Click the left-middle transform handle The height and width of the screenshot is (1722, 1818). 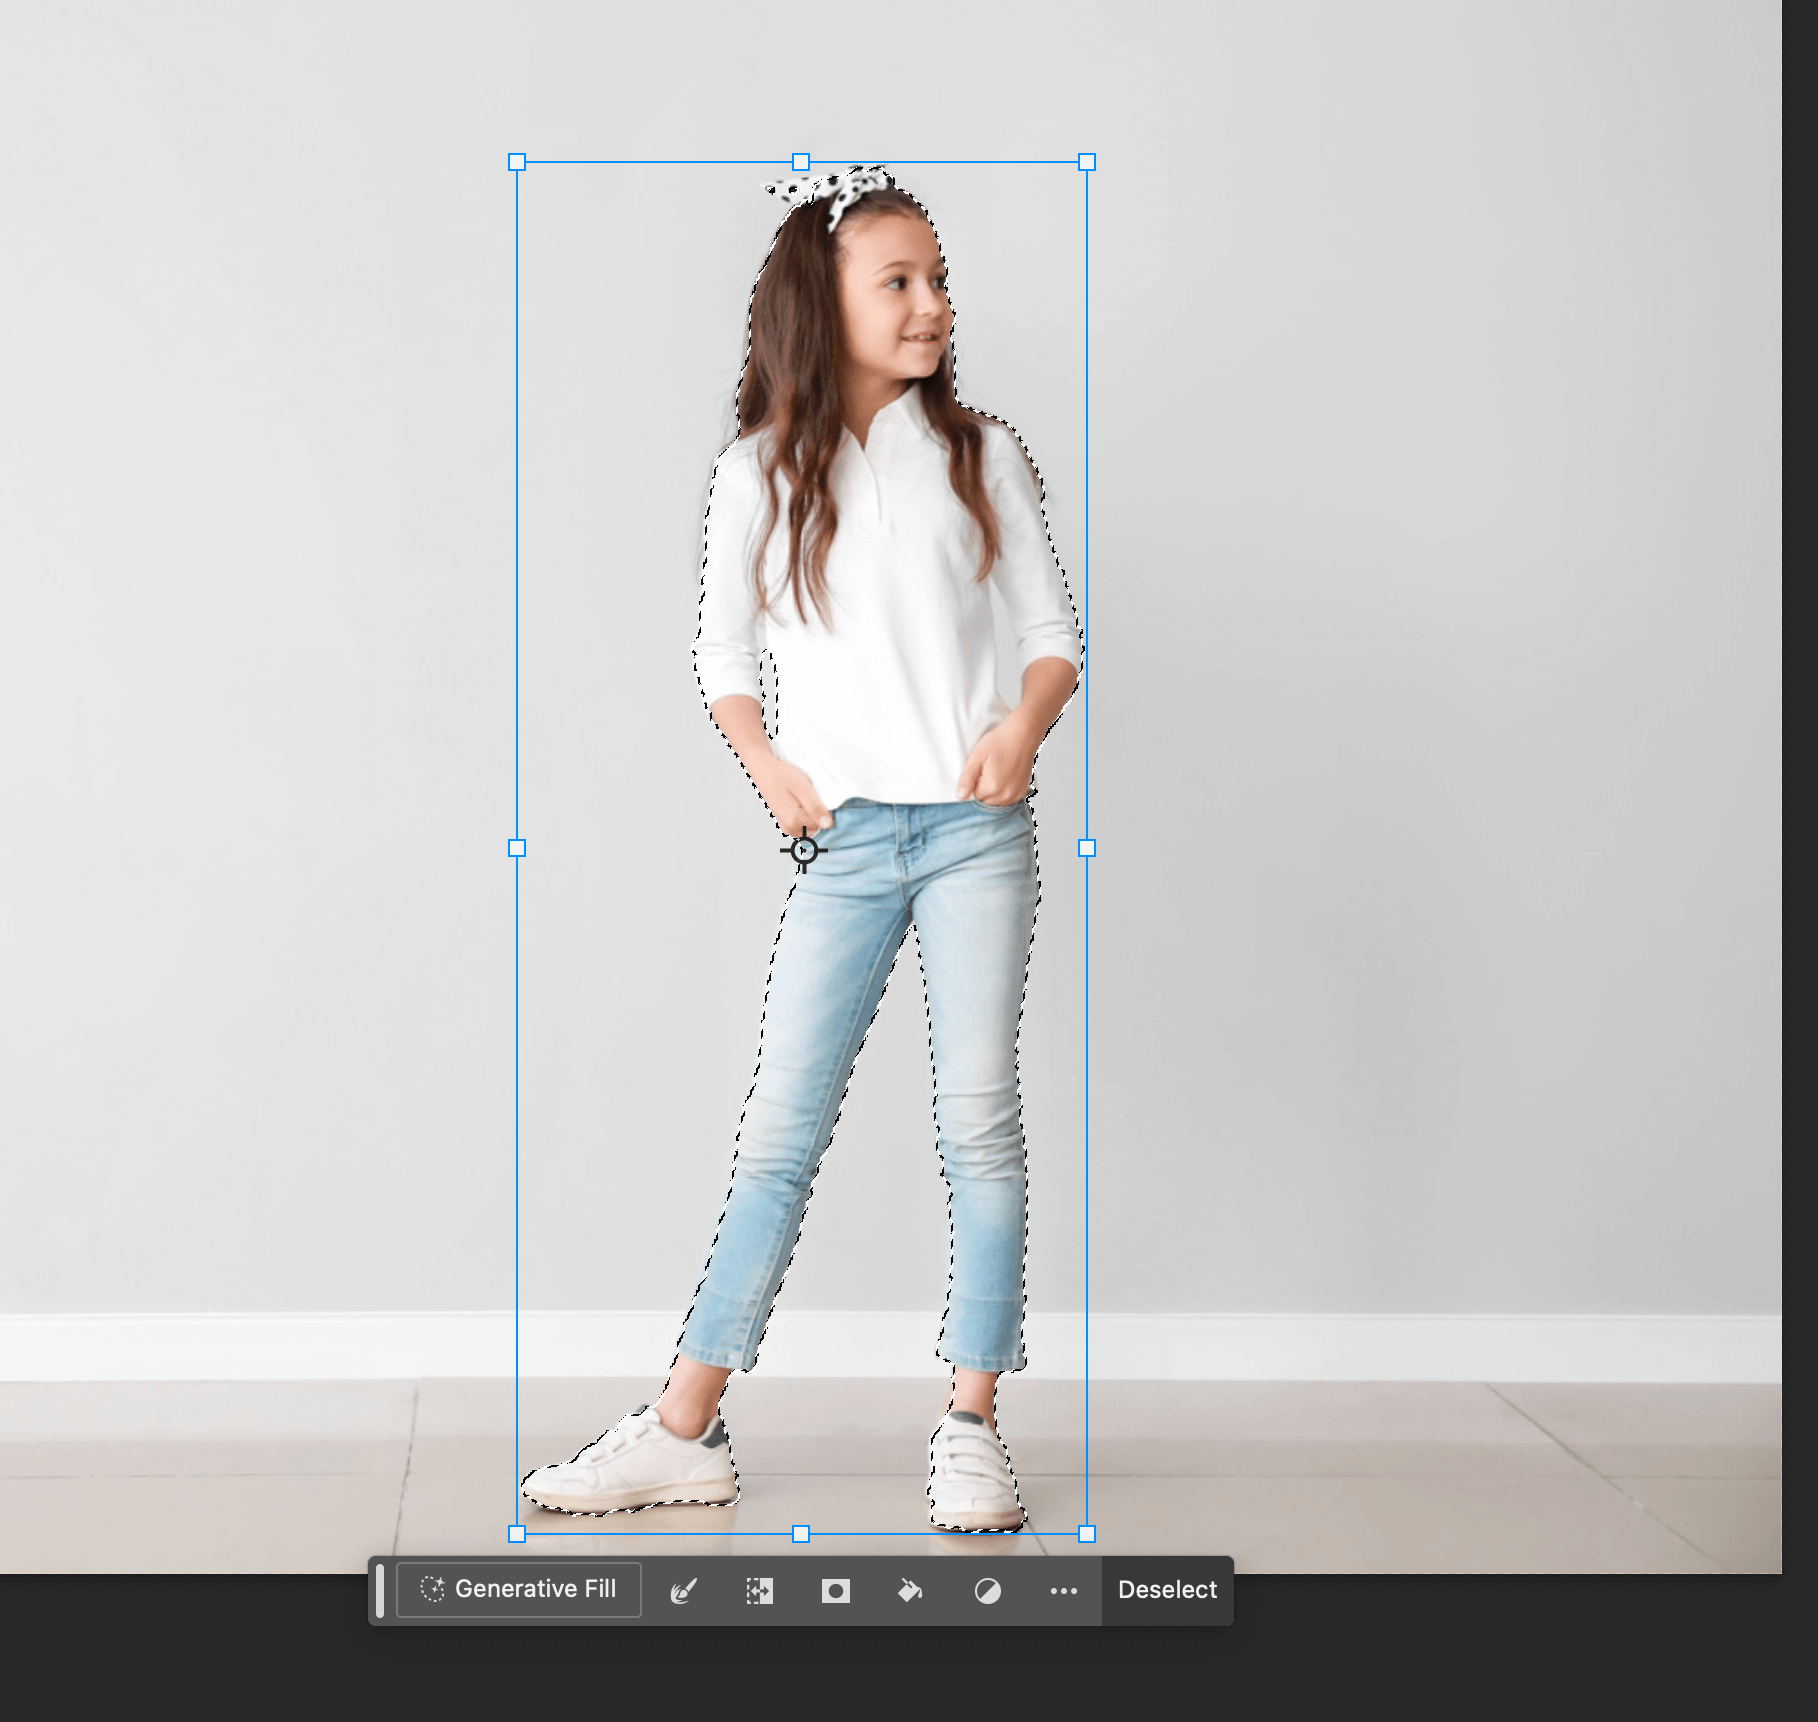(x=517, y=848)
